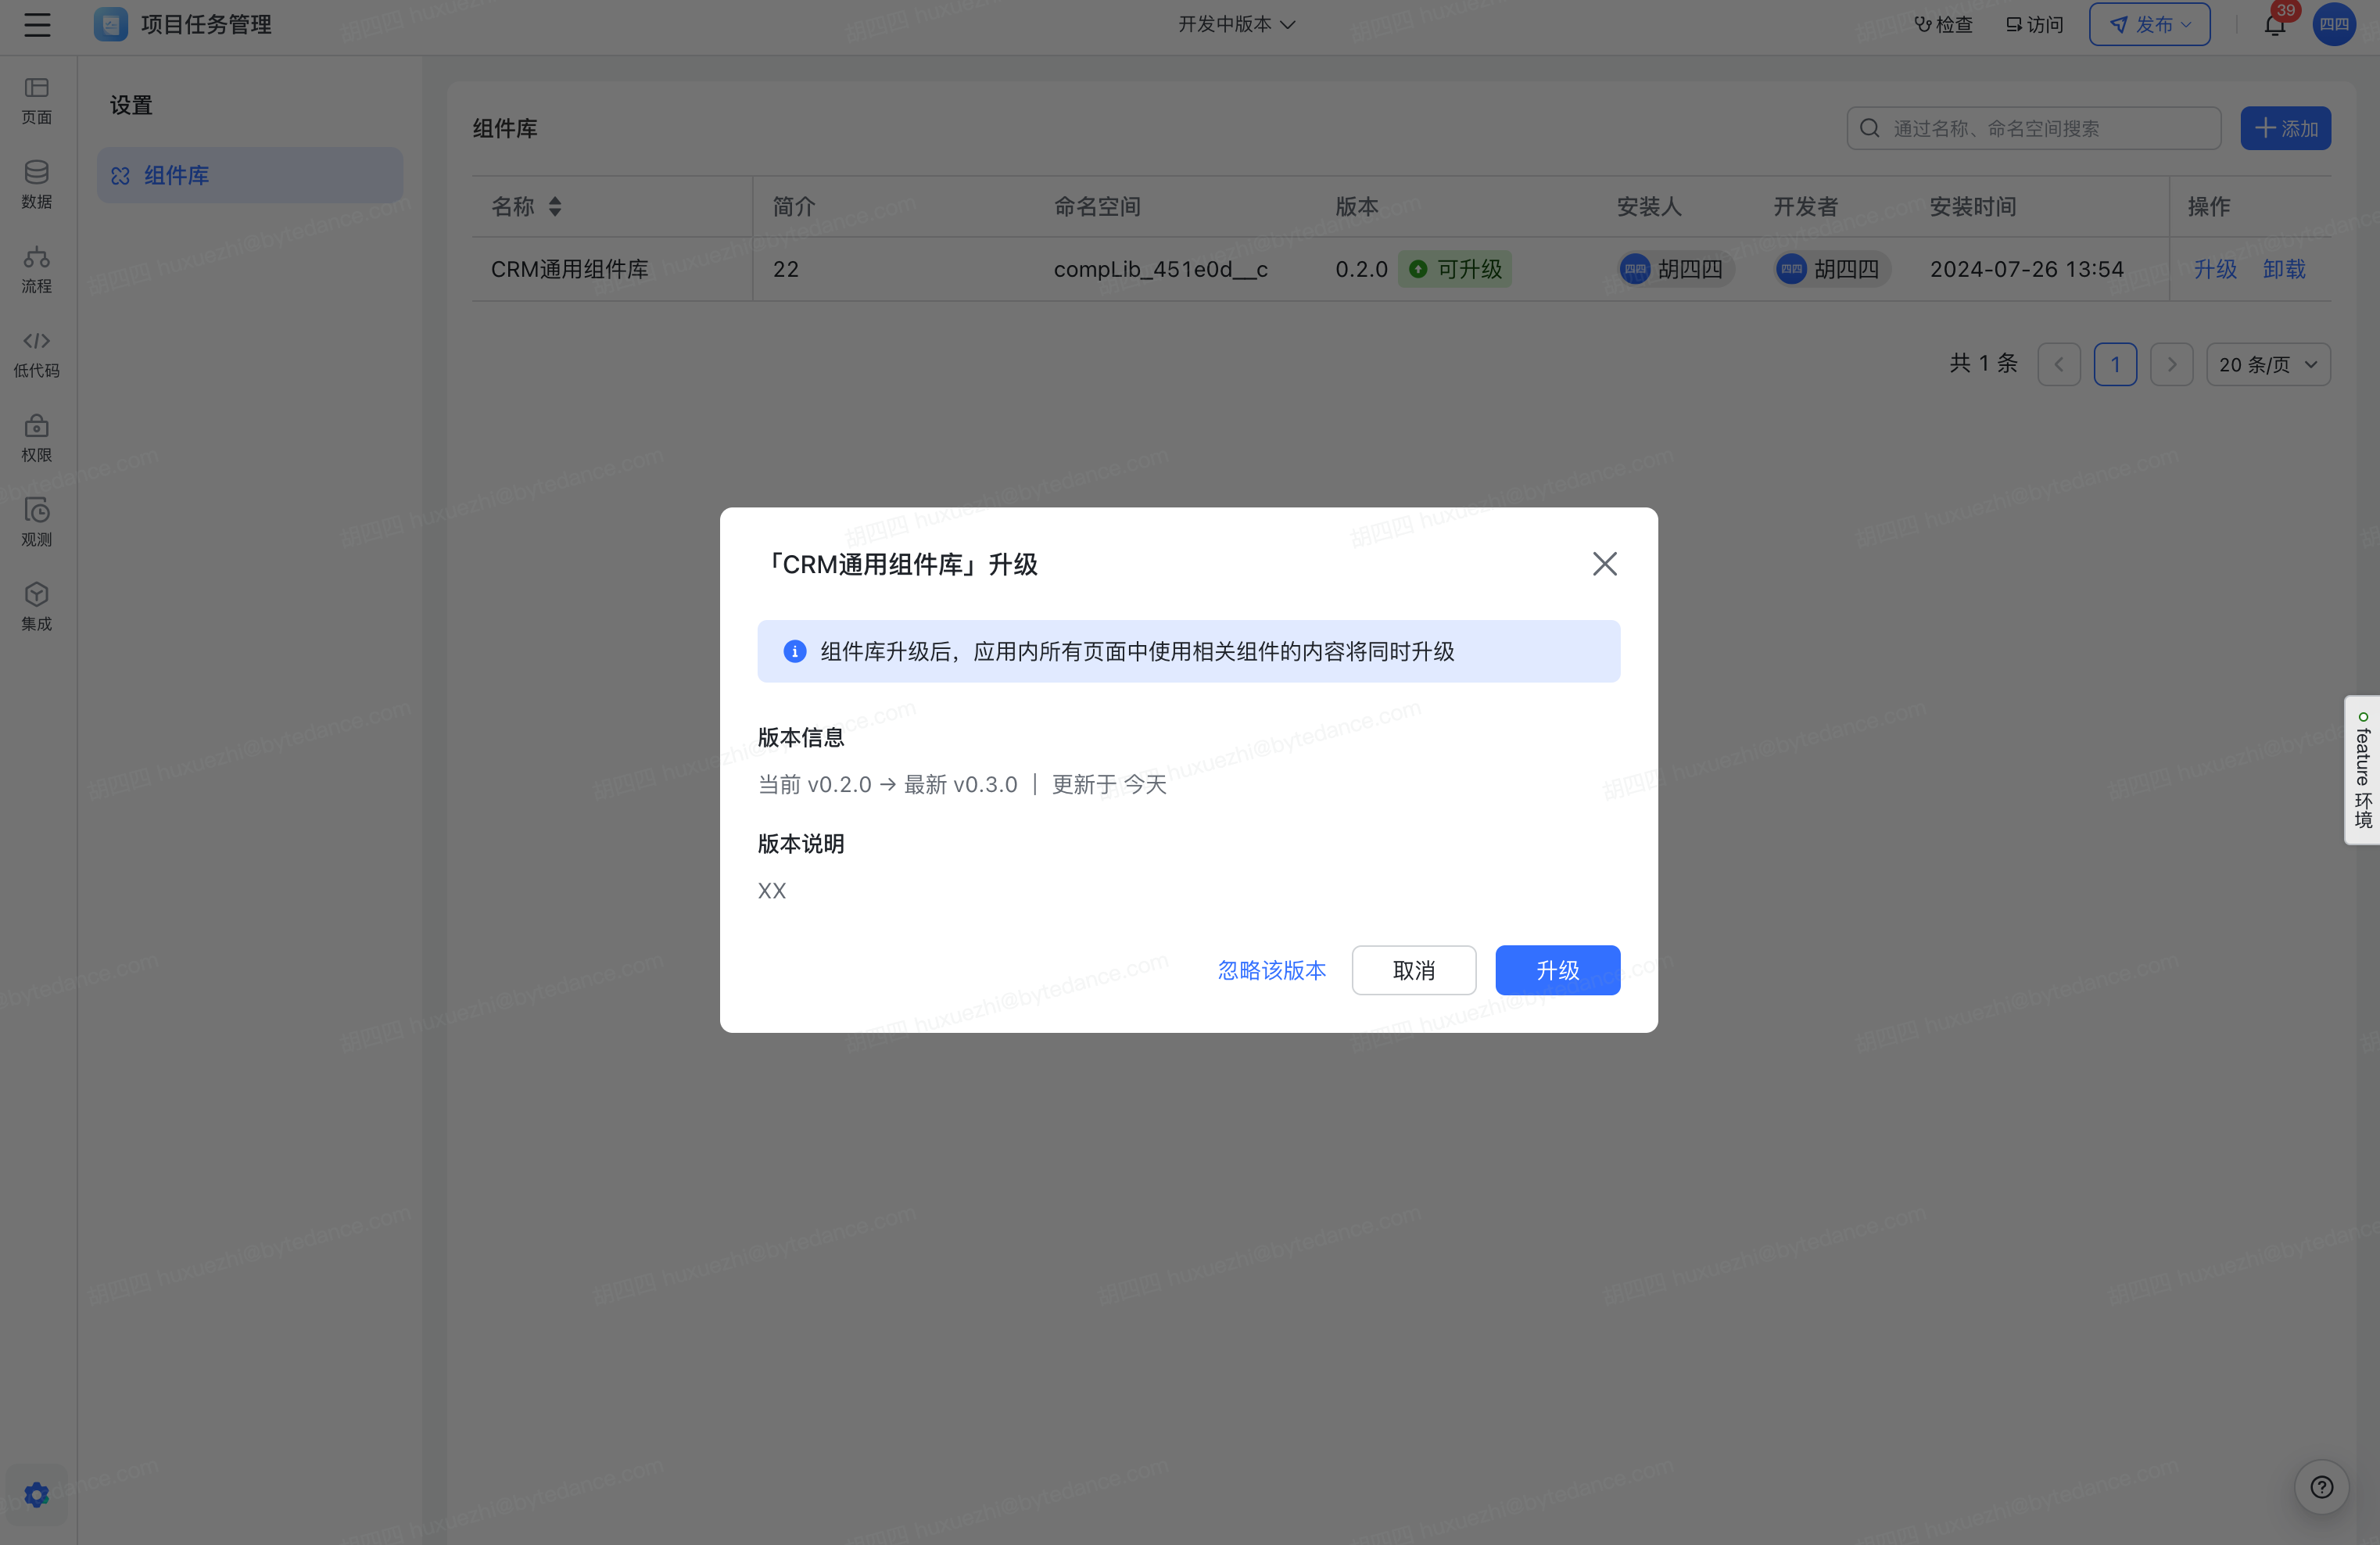Viewport: 2380px width, 1545px height.
Task: Select the 组件库 settings menu item
Action: click(250, 175)
